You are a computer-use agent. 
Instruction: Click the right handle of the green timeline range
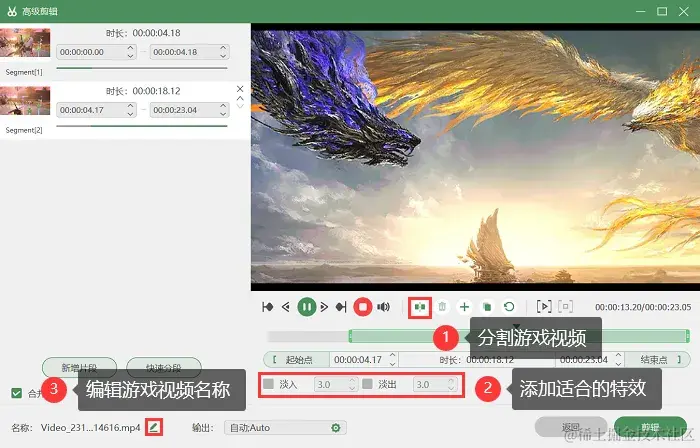pos(688,336)
